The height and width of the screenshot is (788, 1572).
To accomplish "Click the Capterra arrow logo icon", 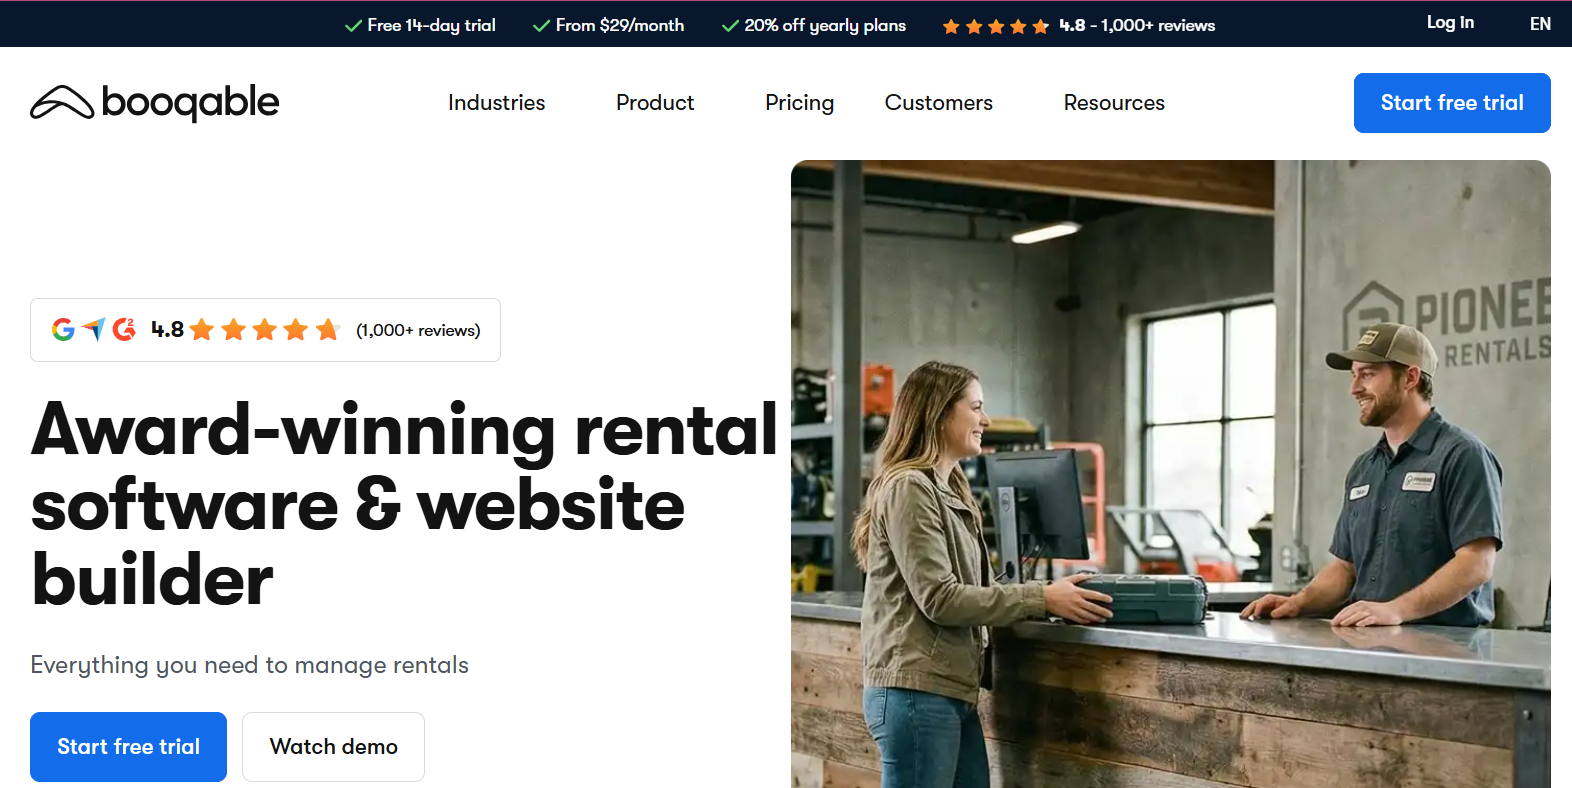I will tap(94, 329).
